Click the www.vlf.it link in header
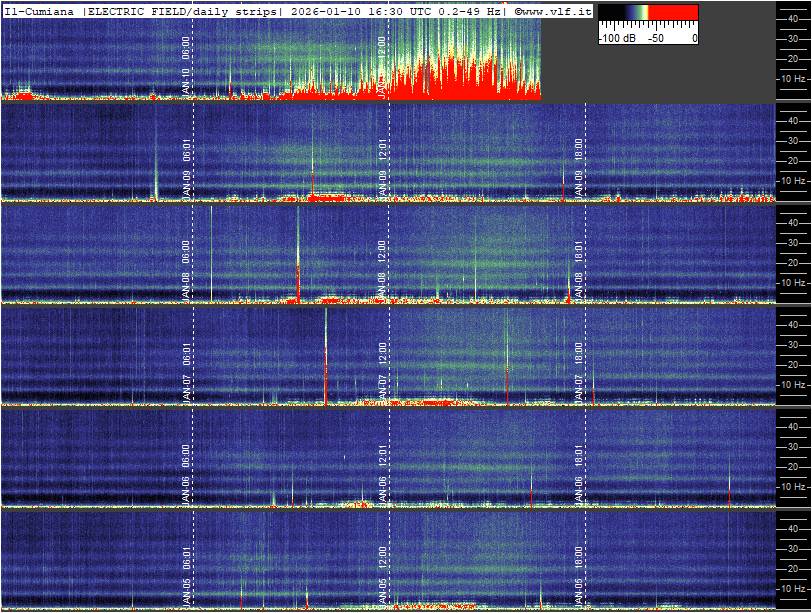 pos(555,10)
